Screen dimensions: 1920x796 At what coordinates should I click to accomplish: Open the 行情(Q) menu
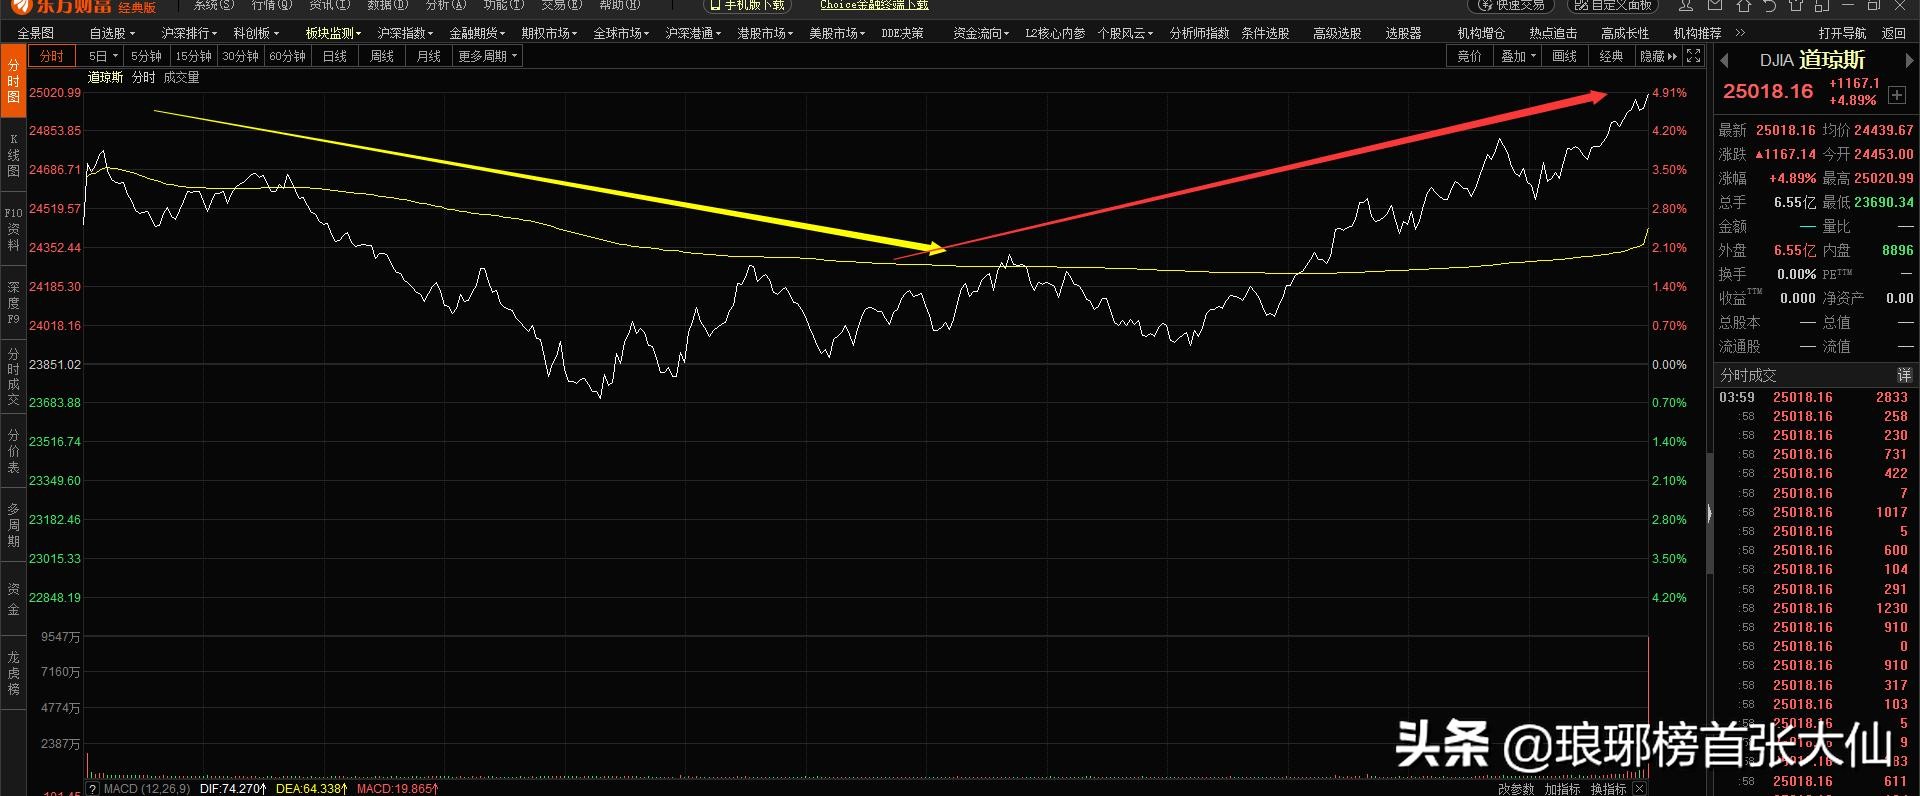[x=271, y=5]
